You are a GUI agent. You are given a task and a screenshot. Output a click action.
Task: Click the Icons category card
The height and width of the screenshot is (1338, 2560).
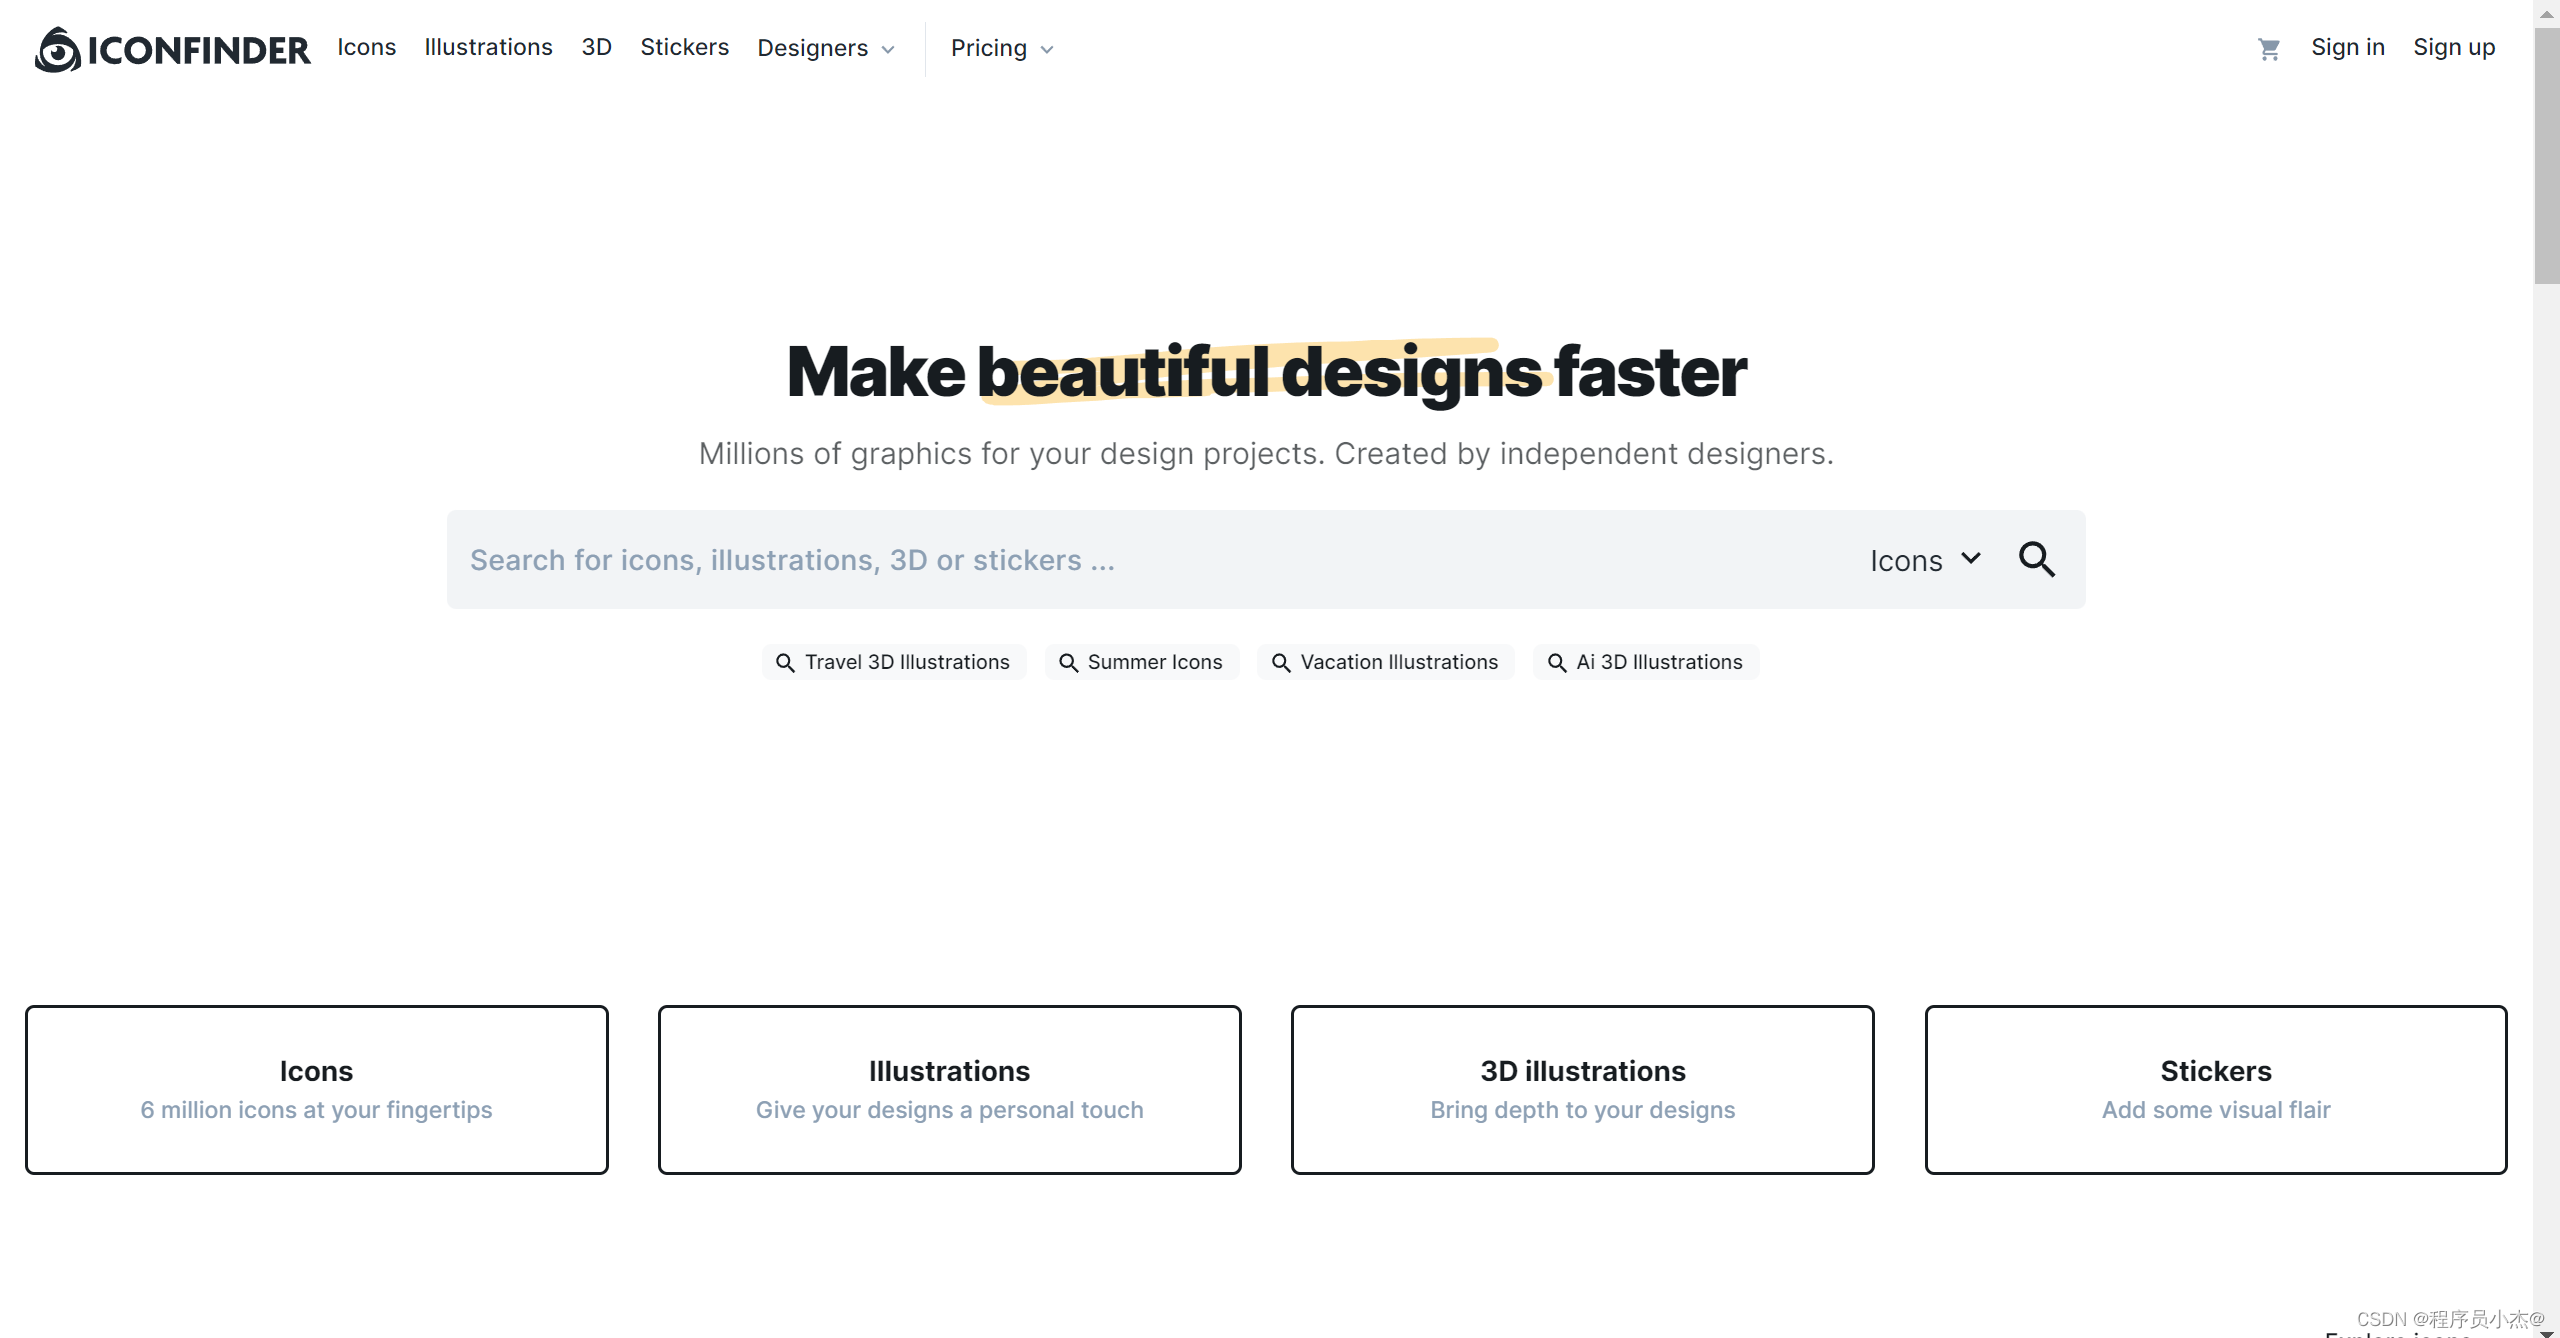coord(317,1087)
